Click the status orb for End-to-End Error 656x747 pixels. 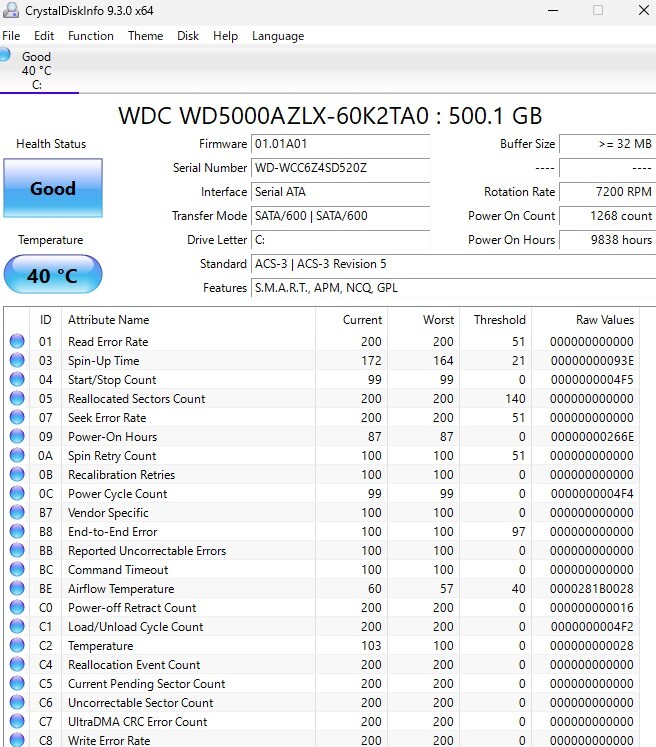17,531
